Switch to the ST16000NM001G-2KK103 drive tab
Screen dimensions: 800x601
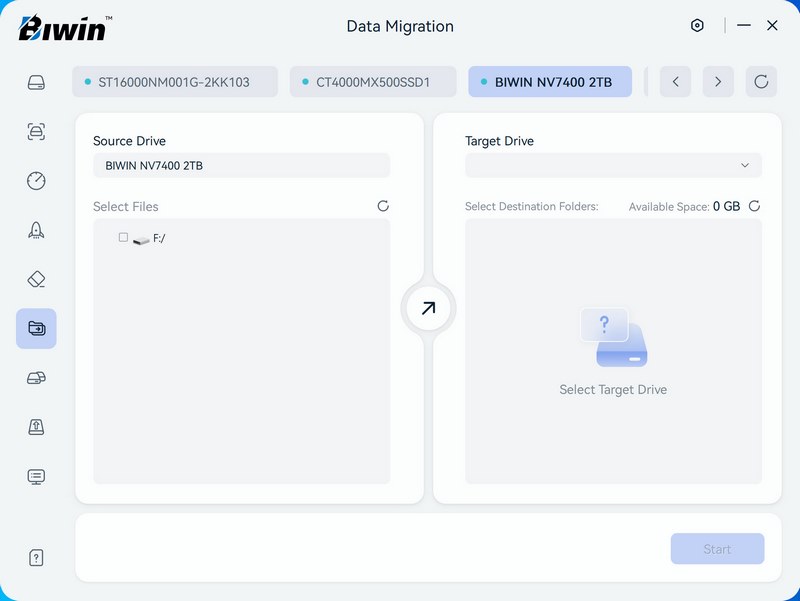pyautogui.click(x=175, y=82)
